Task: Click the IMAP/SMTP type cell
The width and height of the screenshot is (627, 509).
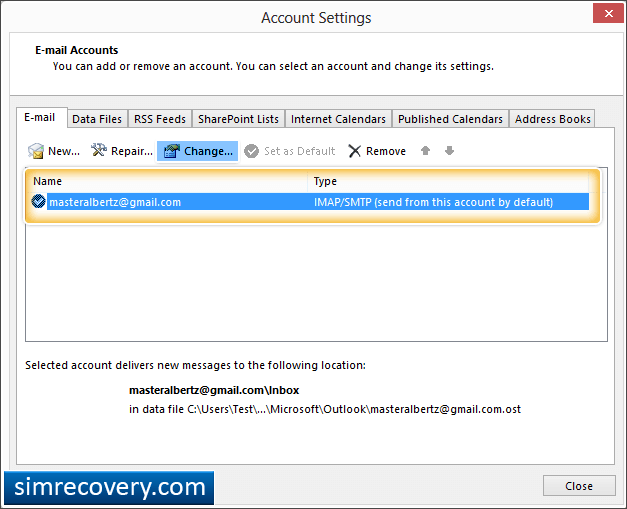Action: click(x=433, y=202)
